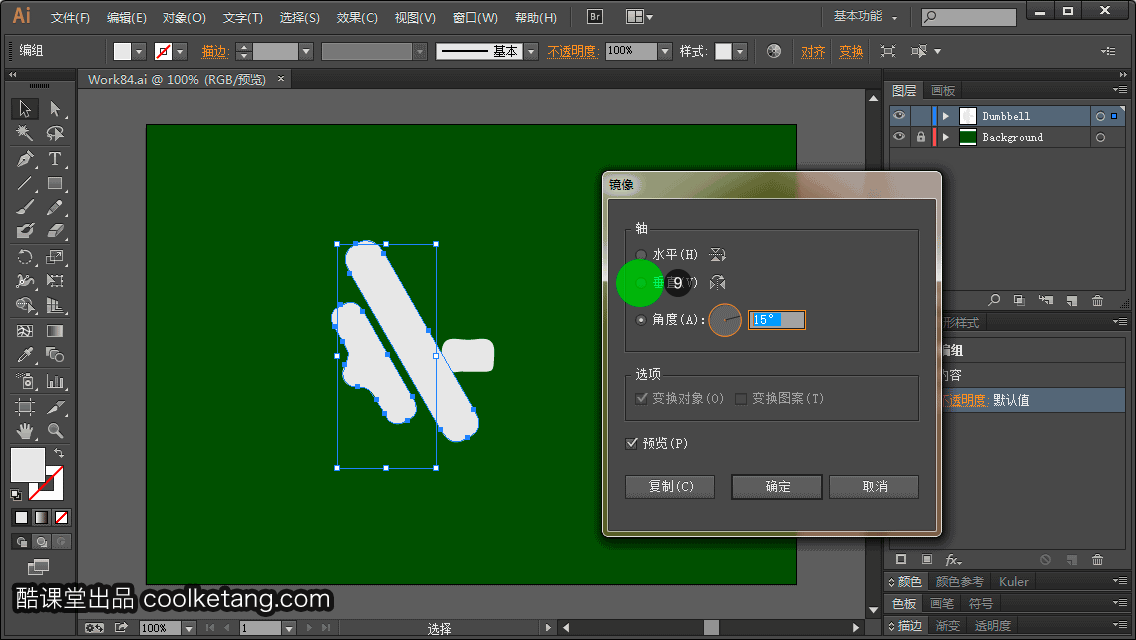Toggle the Preview checkbox
The width and height of the screenshot is (1136, 640).
(632, 443)
